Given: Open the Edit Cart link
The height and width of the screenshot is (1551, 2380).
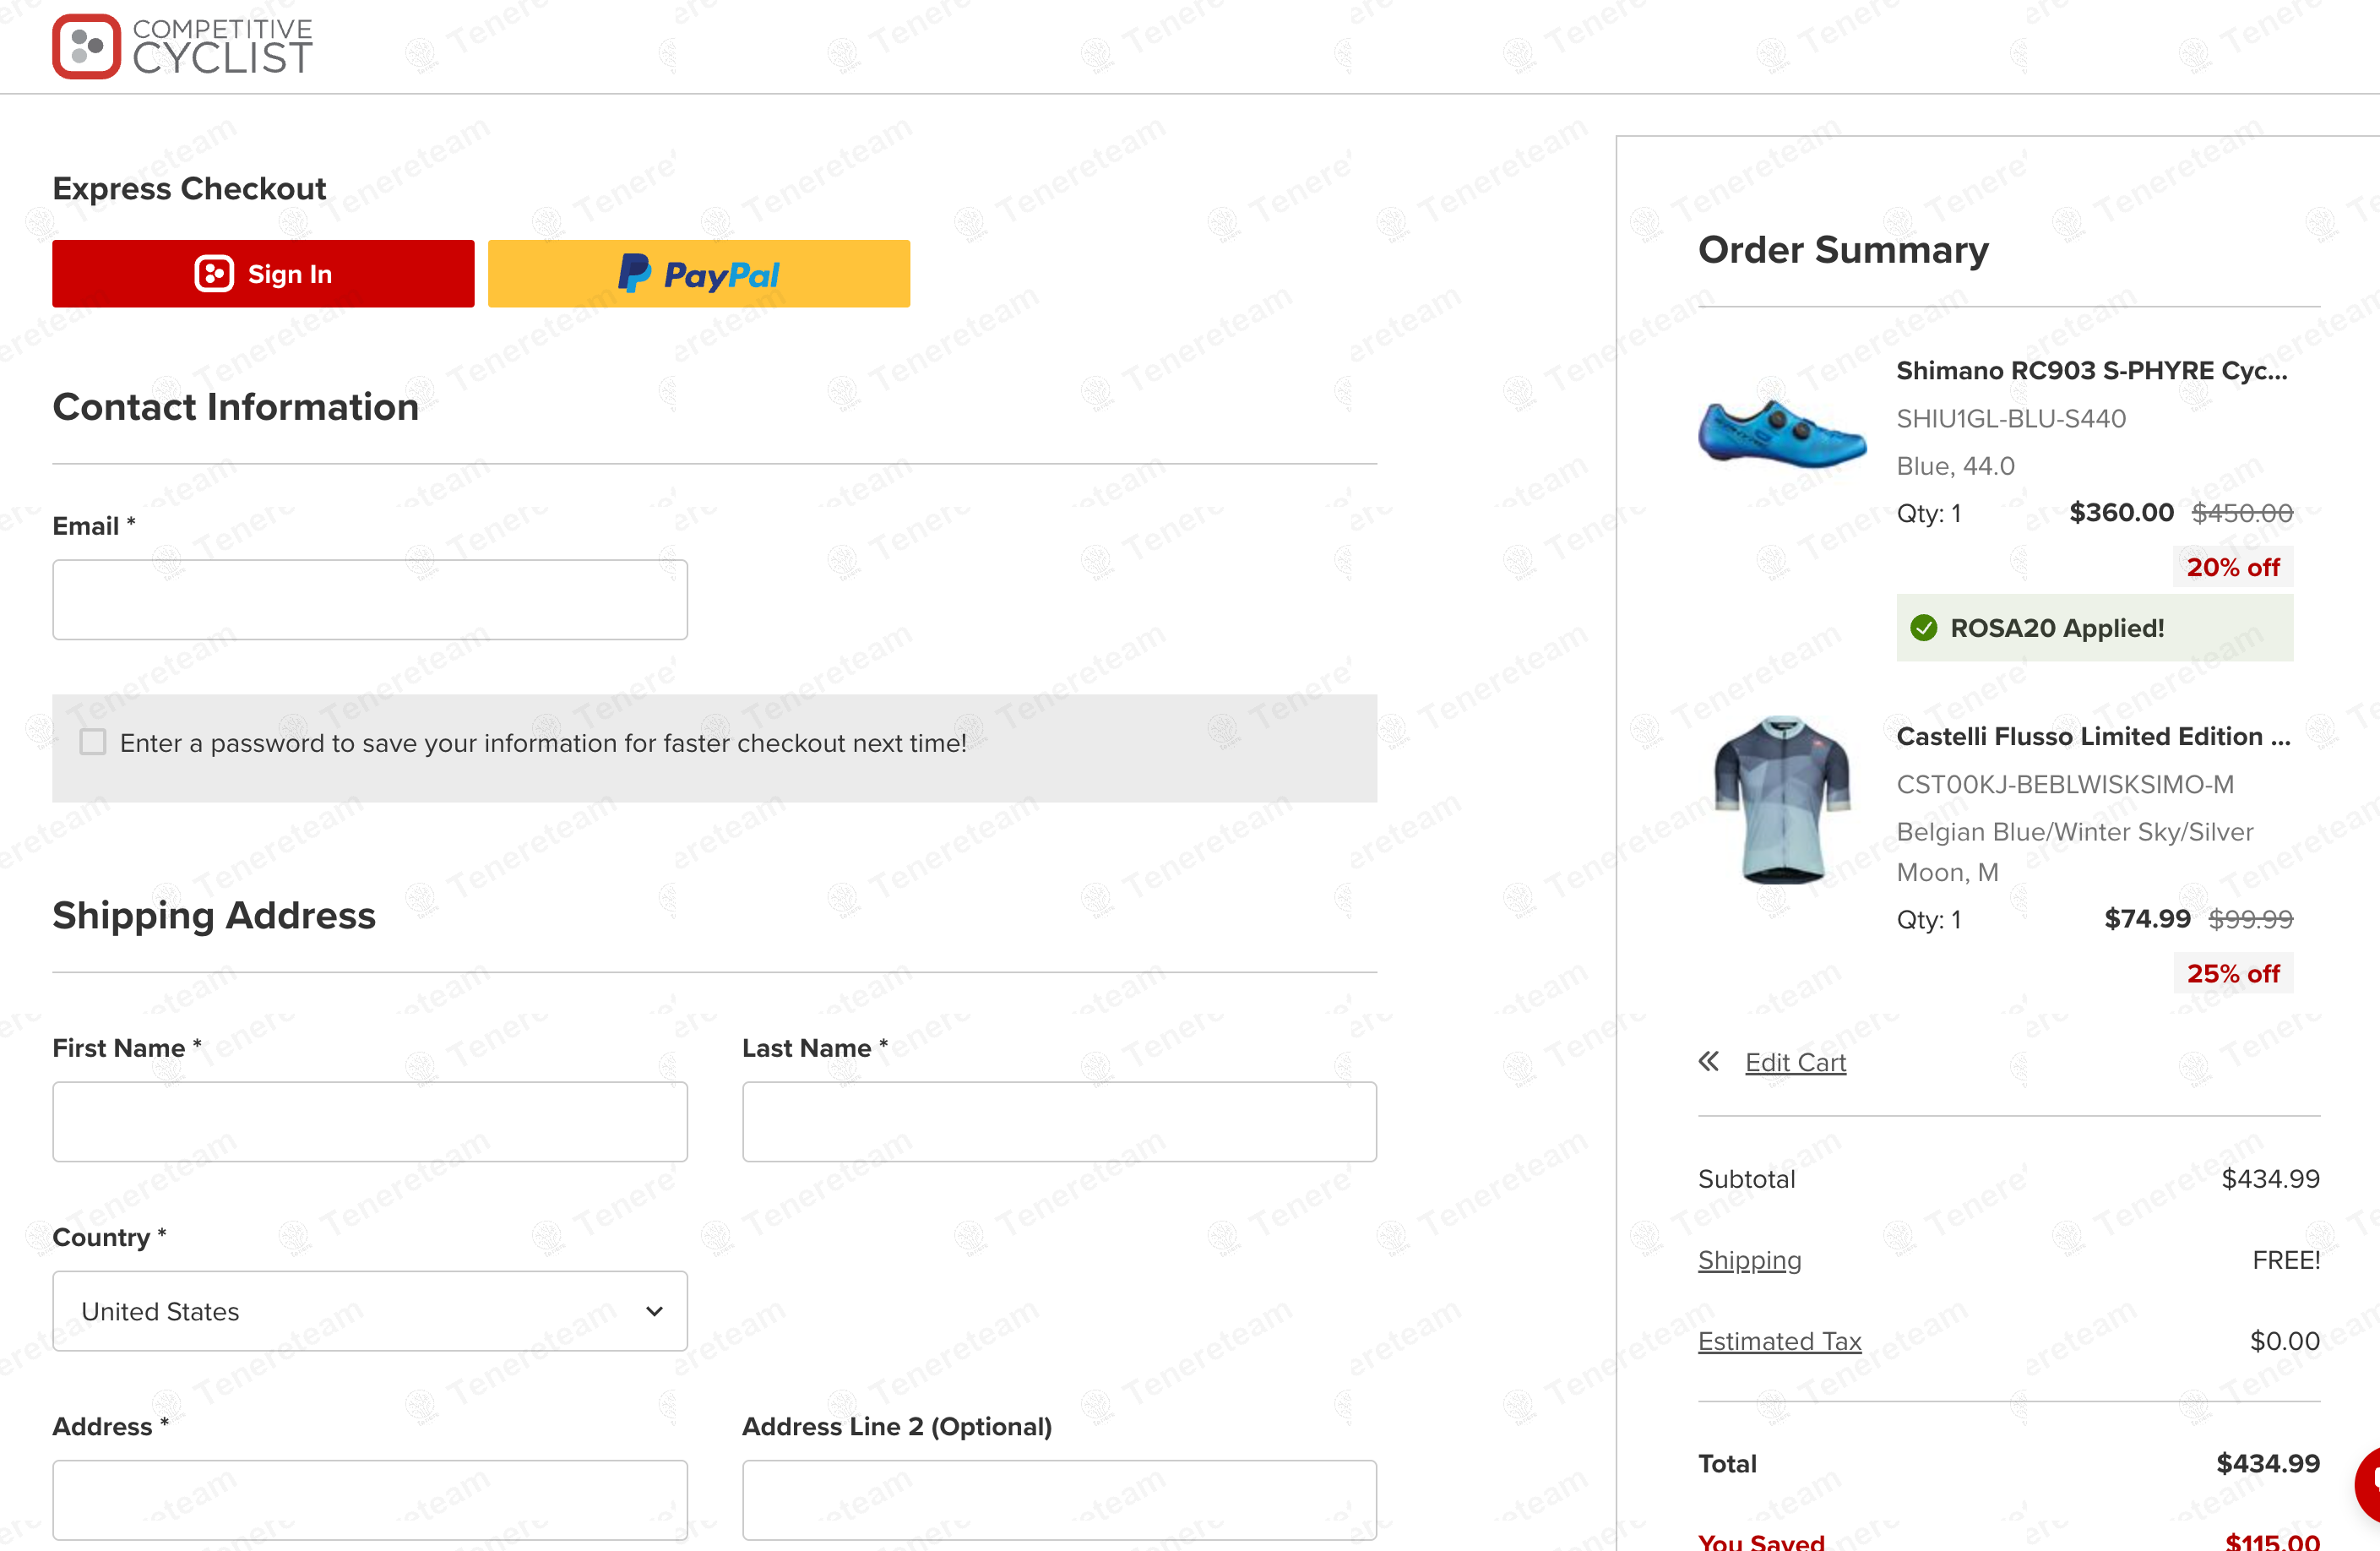Looking at the screenshot, I should 1795,1062.
